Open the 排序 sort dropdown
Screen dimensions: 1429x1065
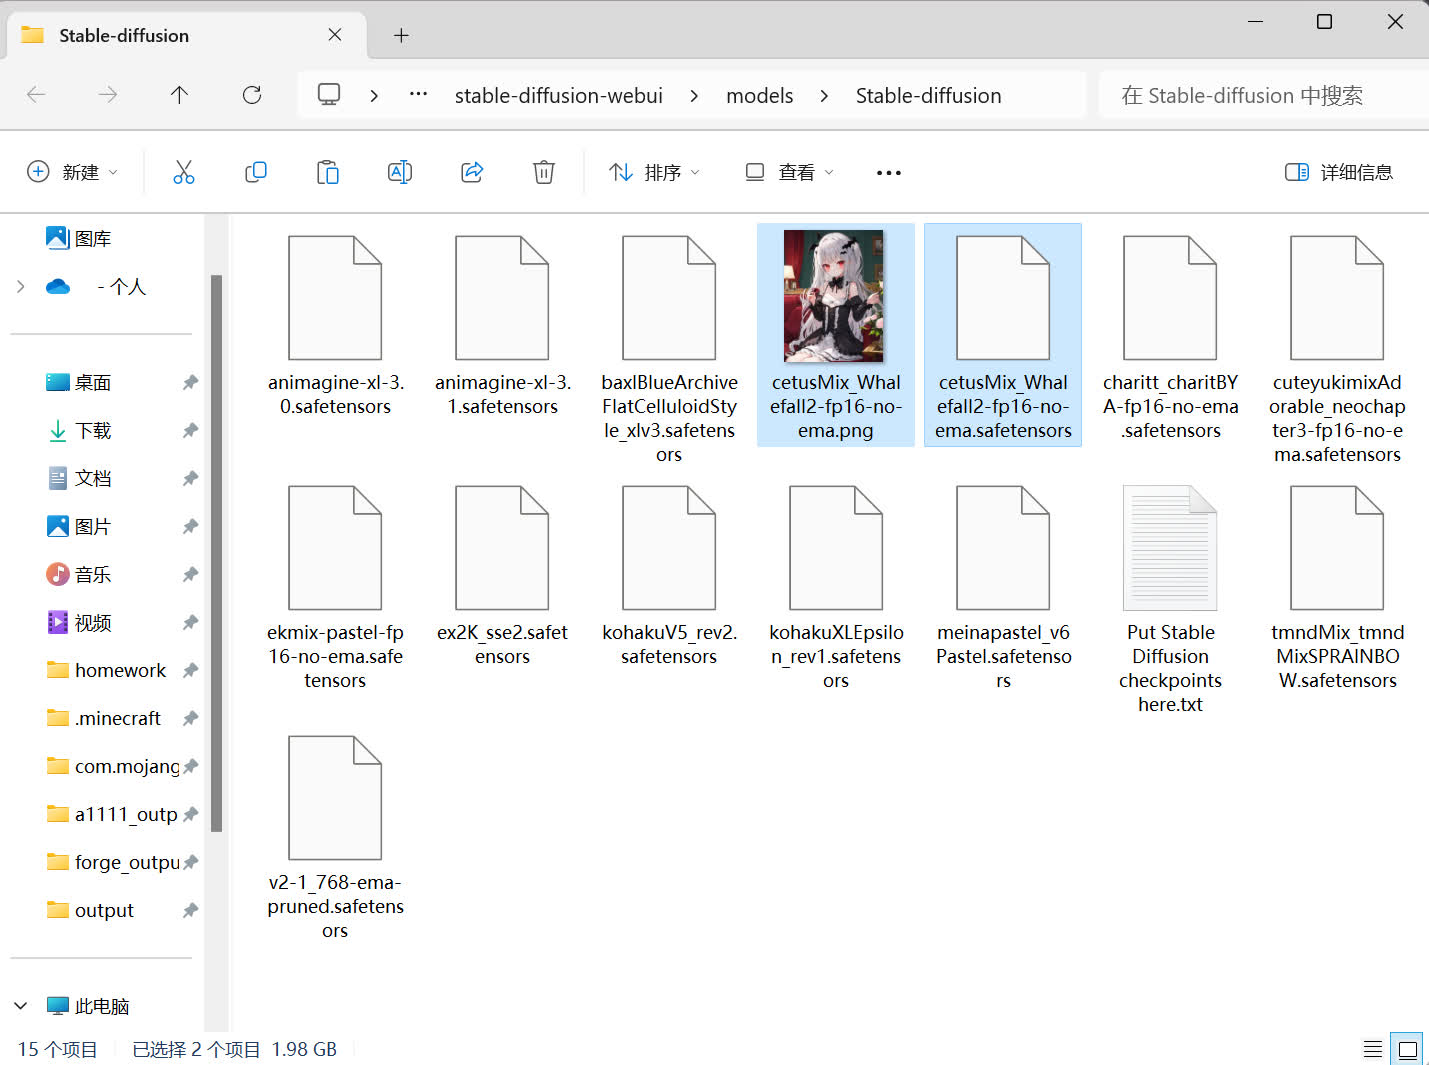pyautogui.click(x=654, y=171)
